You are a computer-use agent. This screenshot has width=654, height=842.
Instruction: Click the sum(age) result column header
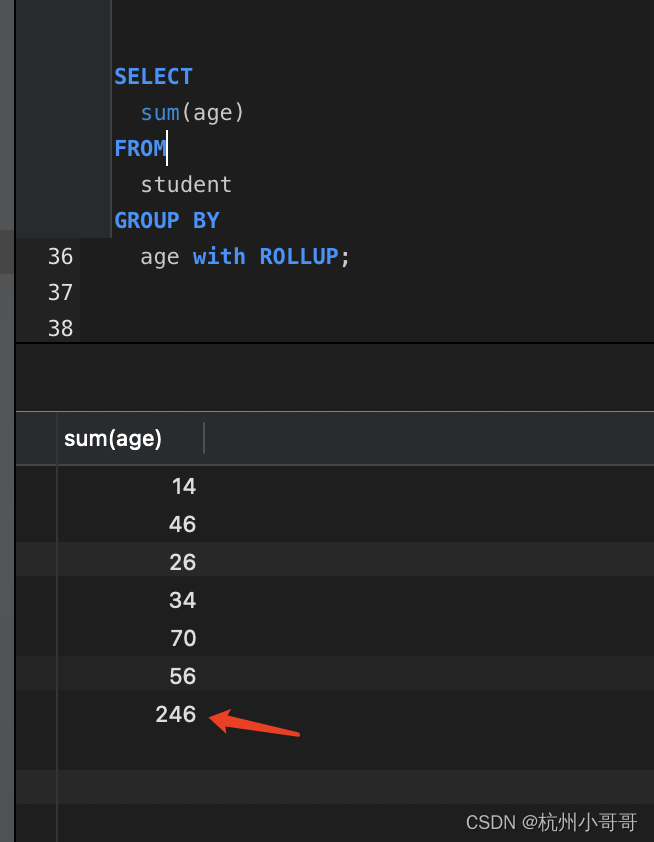coord(112,438)
